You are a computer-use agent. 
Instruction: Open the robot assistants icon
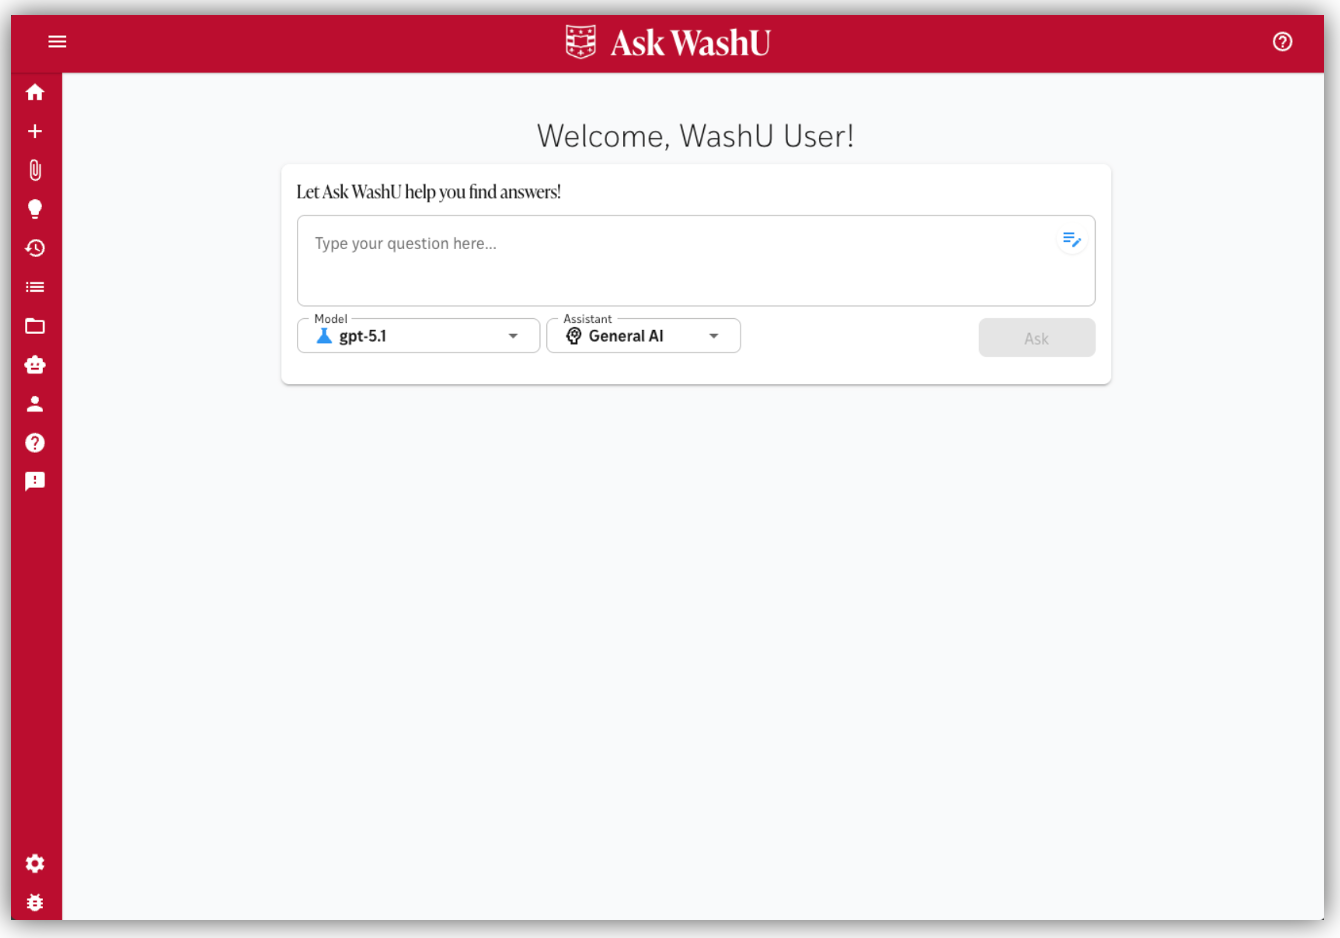pos(35,365)
